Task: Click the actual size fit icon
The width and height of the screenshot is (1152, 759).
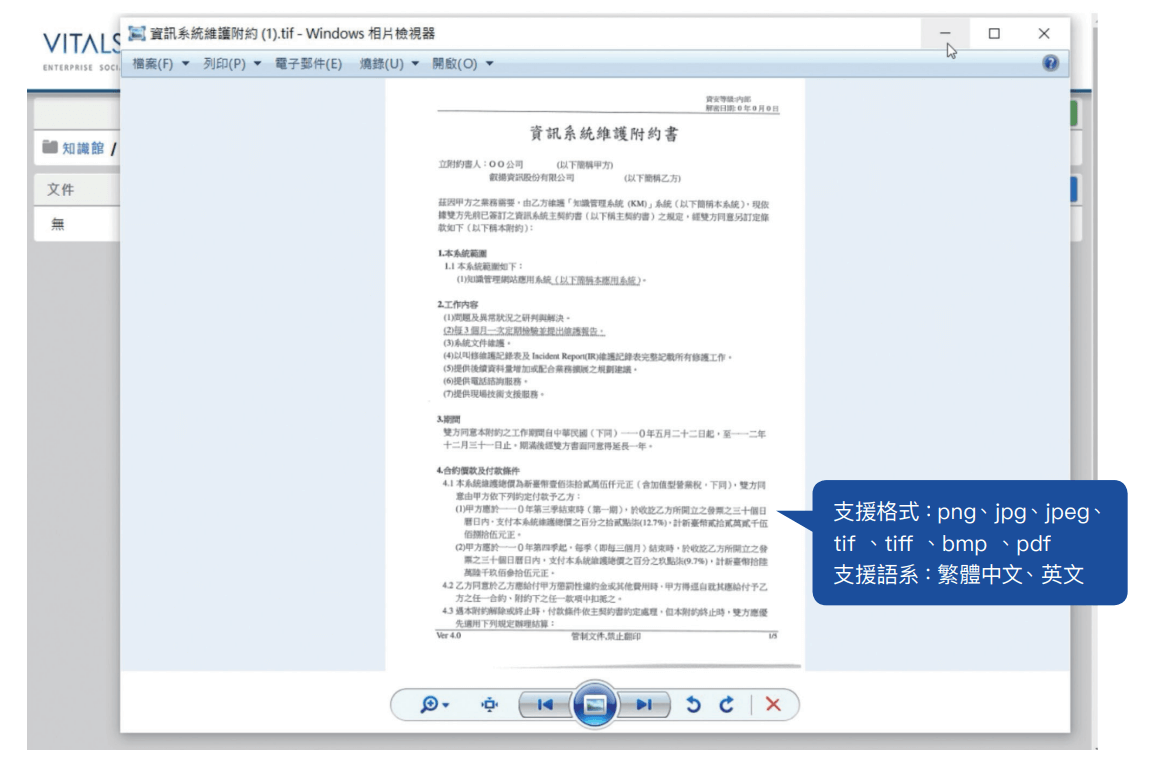Action: tap(489, 705)
